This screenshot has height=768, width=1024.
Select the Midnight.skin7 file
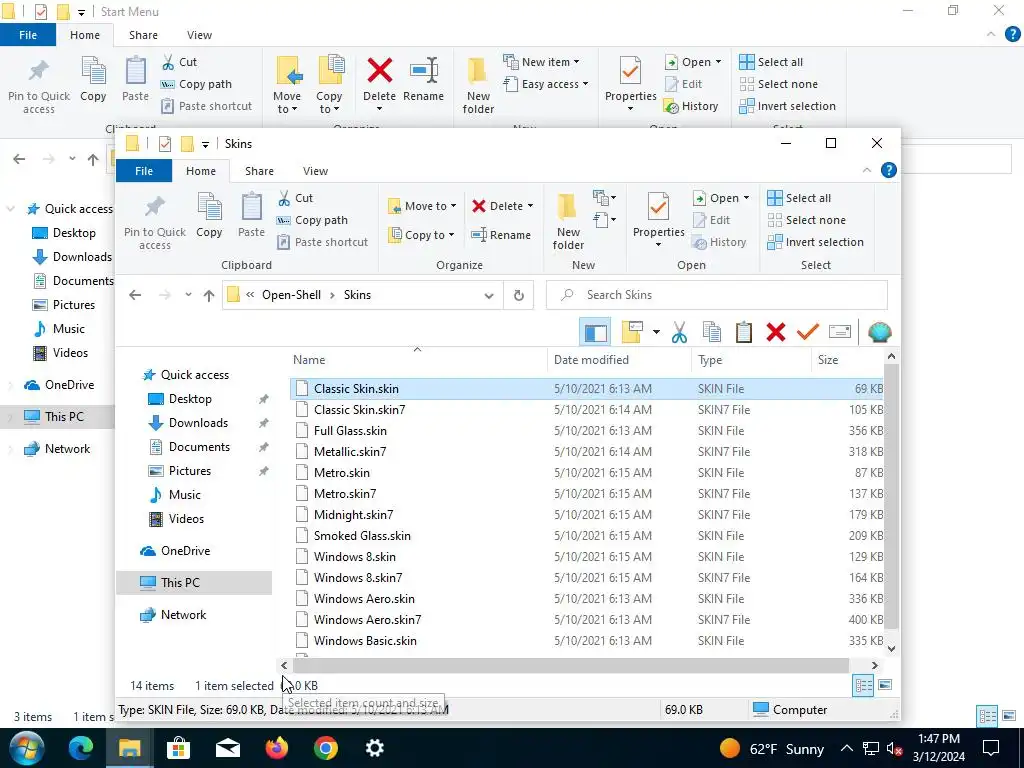click(353, 515)
